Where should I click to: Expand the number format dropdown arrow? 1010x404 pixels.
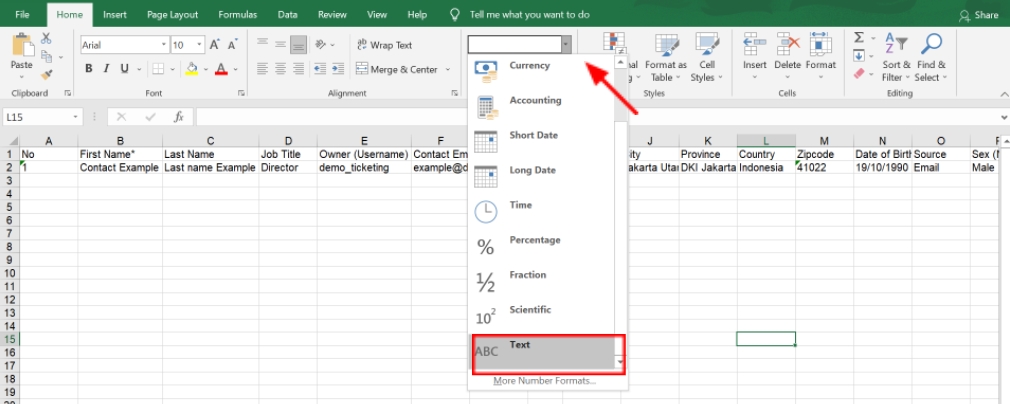pyautogui.click(x=566, y=44)
